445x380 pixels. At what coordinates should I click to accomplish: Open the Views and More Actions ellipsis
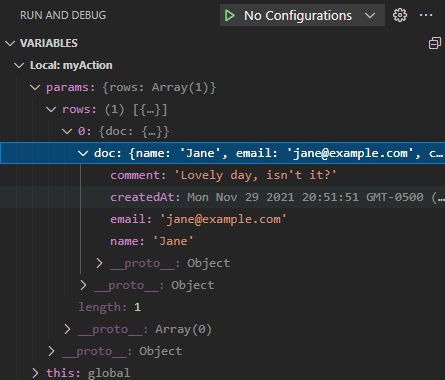tap(426, 15)
